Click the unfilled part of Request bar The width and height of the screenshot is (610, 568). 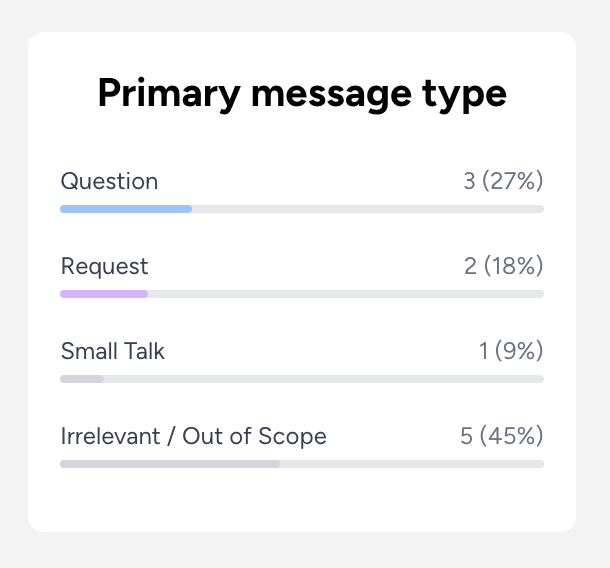[x=346, y=294]
